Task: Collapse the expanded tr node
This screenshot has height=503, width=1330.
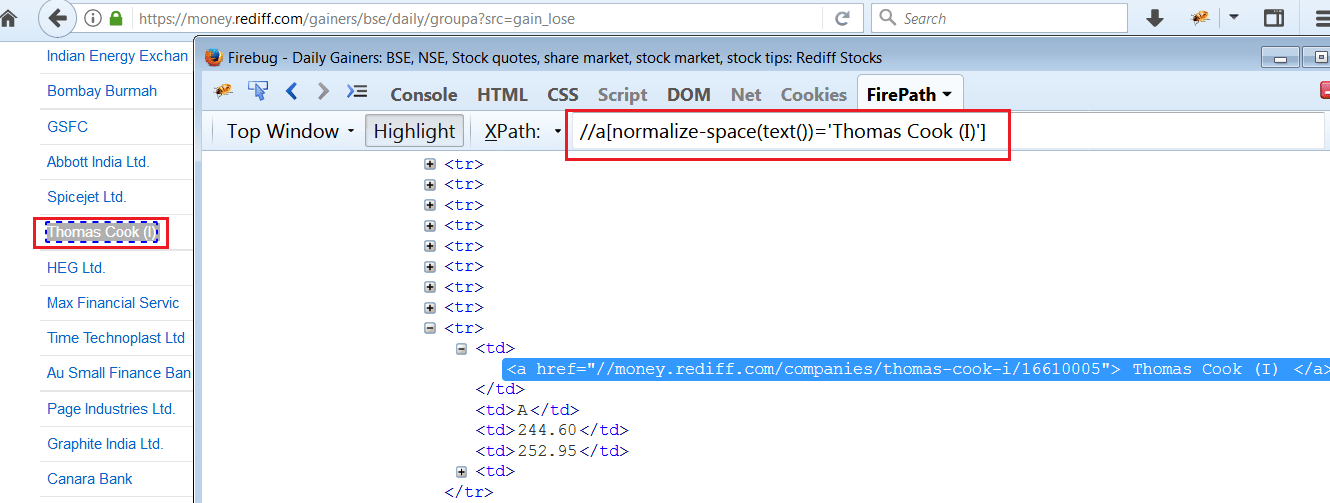Action: (430, 328)
